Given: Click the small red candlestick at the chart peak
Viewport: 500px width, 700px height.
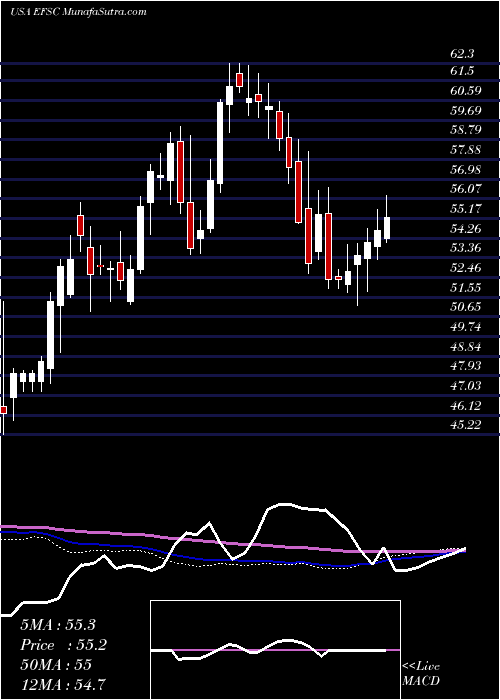Looking at the screenshot, I should tap(239, 79).
